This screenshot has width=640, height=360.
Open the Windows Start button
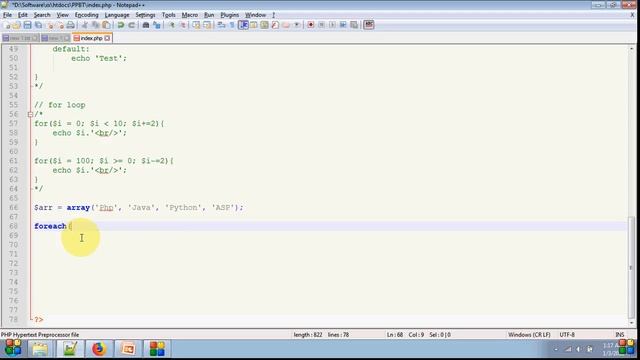point(13,349)
